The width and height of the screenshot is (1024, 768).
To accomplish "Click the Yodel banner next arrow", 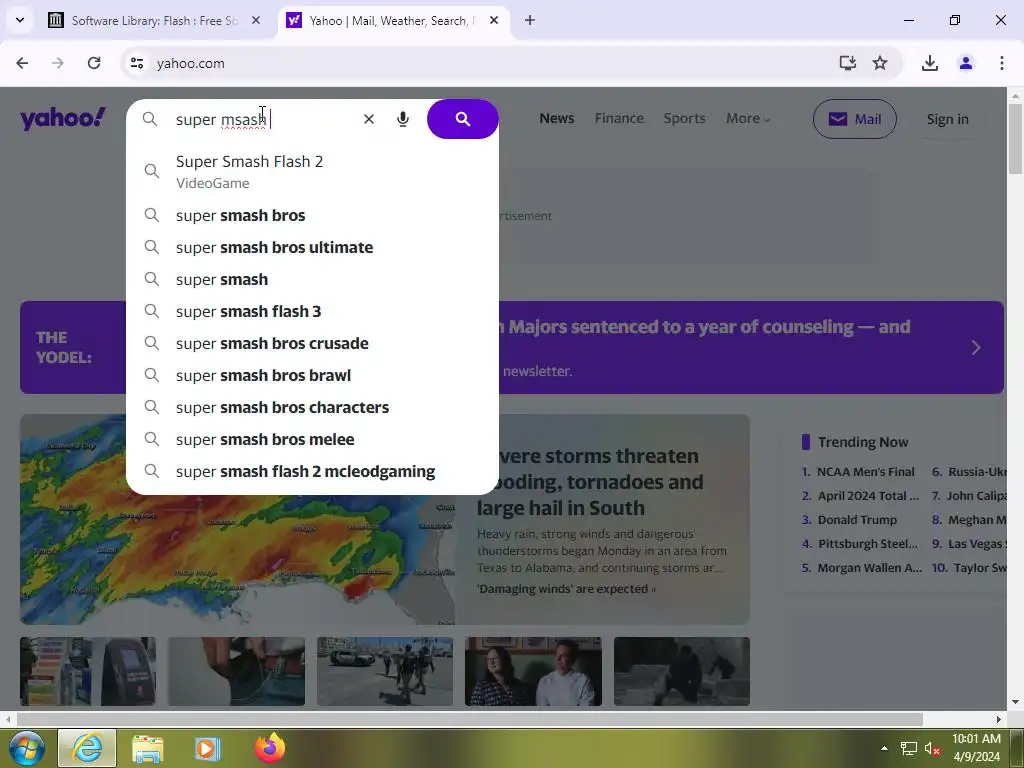I will click(976, 347).
